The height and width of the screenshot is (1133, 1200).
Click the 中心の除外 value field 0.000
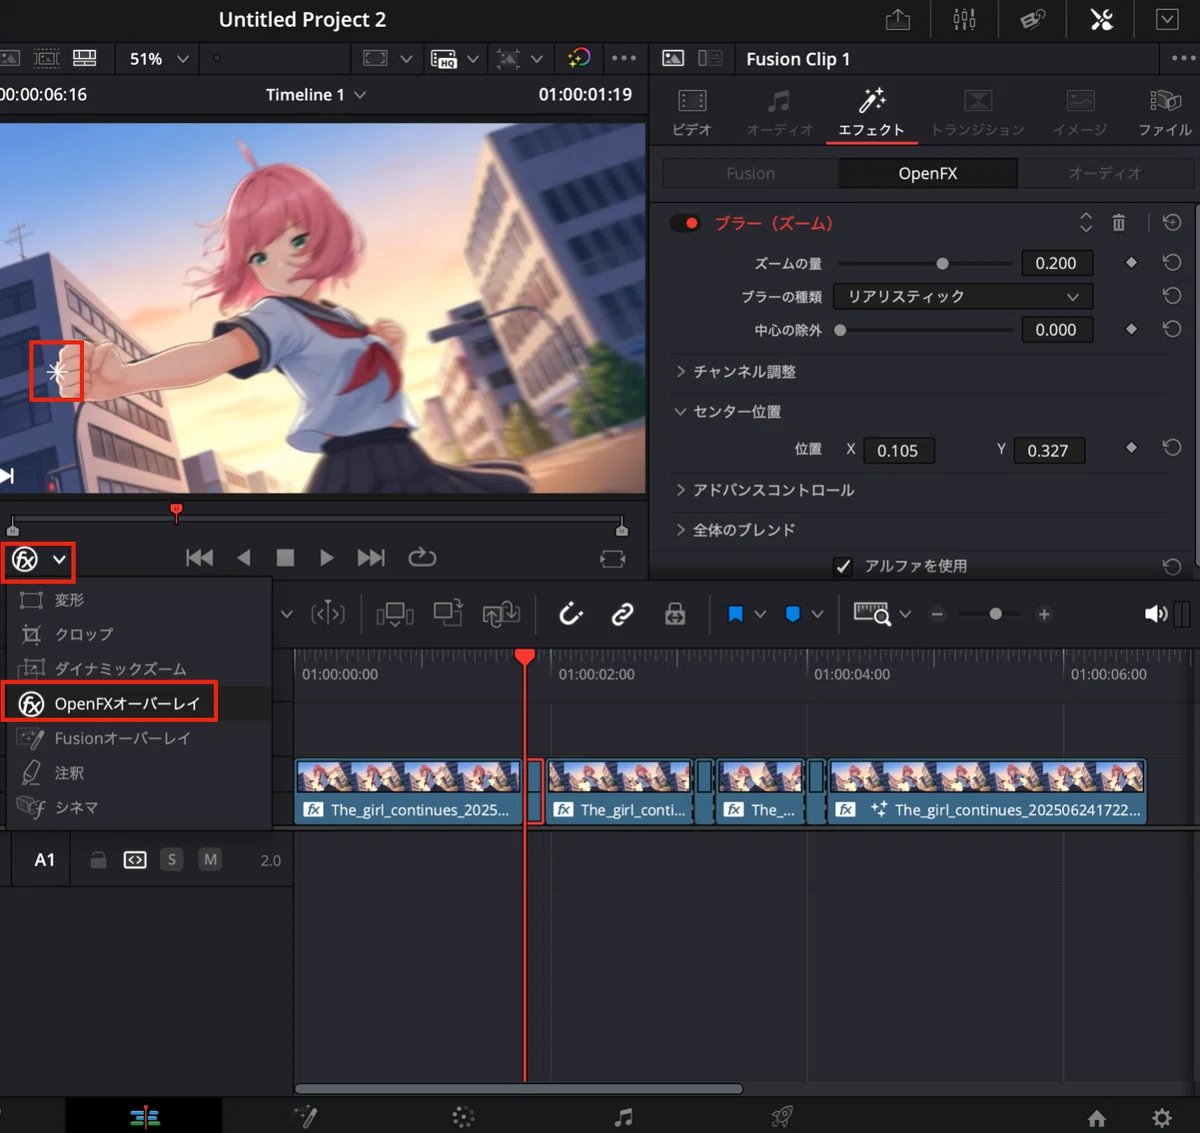(1057, 330)
